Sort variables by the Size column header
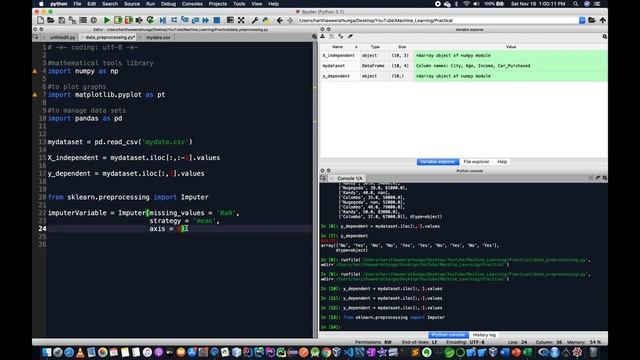Screen dimensions: 640x360 point(402,47)
